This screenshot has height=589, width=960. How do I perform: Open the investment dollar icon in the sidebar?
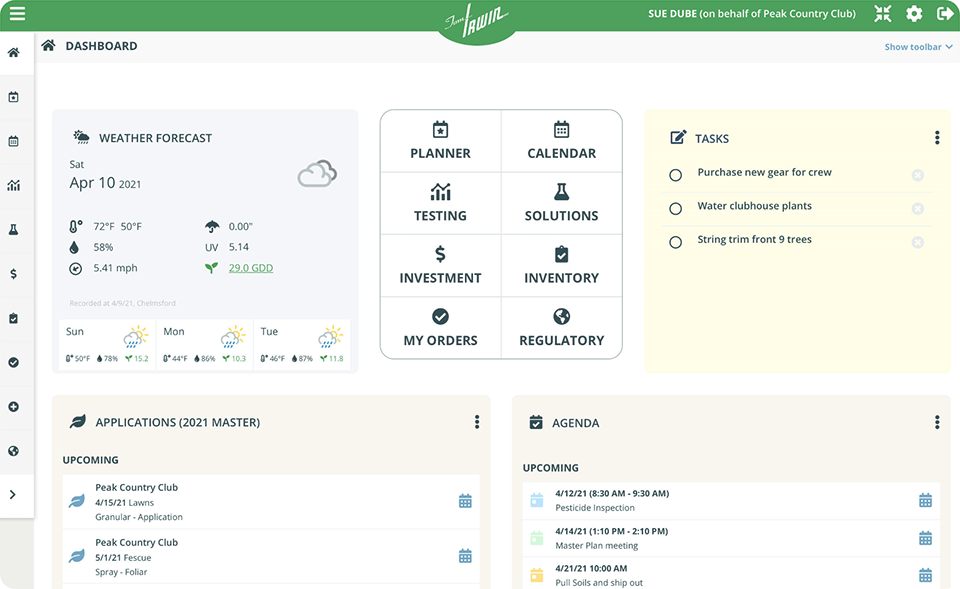(x=13, y=274)
